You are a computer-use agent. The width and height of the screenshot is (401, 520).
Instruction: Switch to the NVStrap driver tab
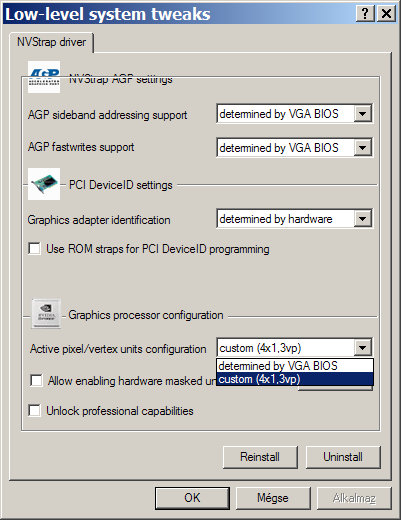click(x=52, y=42)
